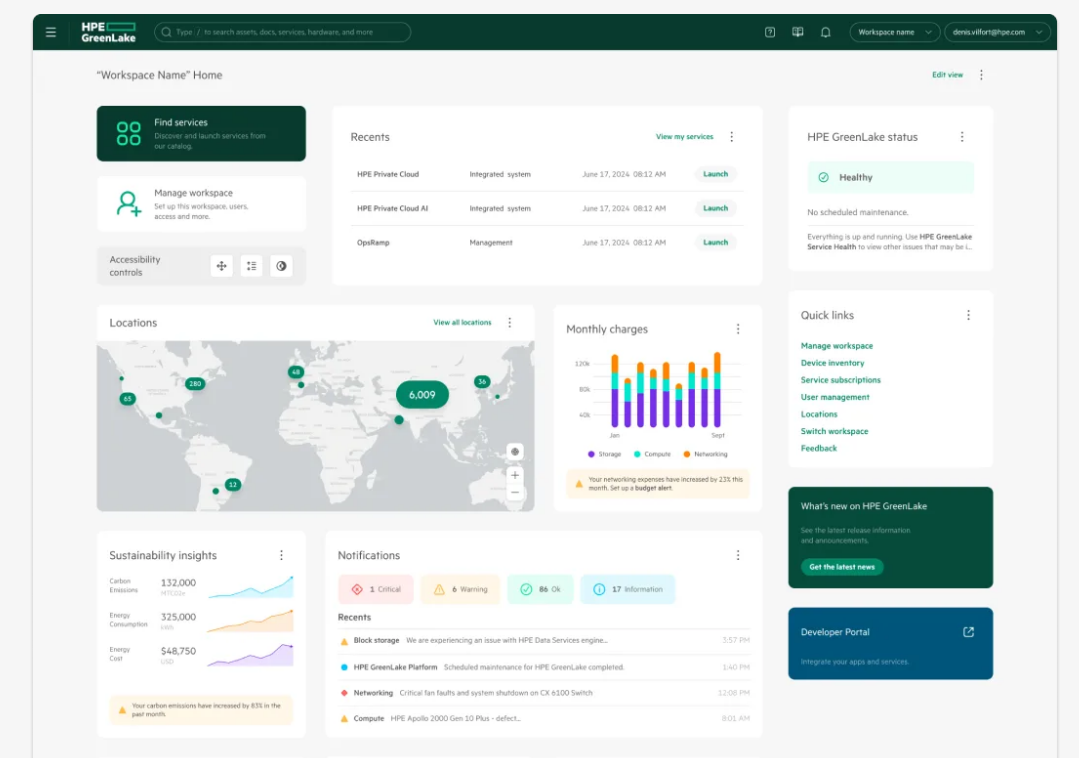Screen dimensions: 1079x758
Task: Open Locations quick link
Action: pos(819,415)
